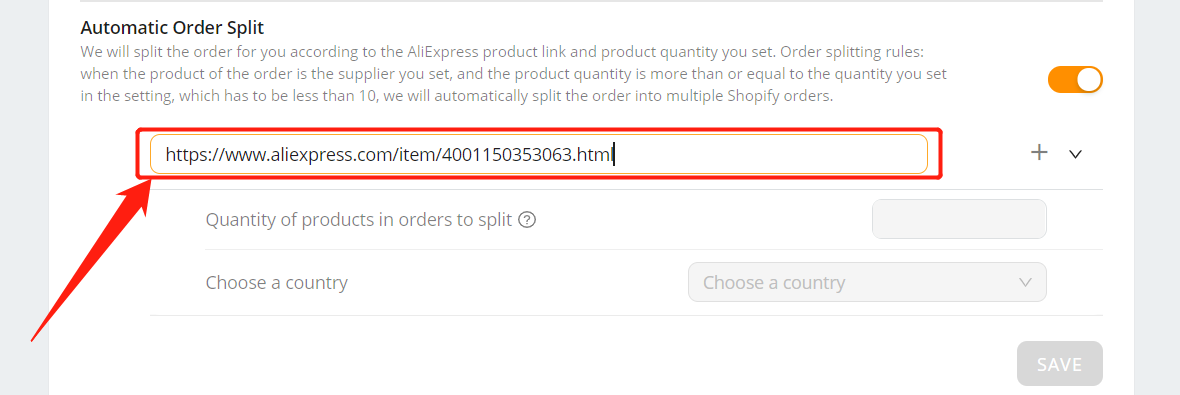
Task: Focus the AliExpress product link field
Action: [x=539, y=154]
